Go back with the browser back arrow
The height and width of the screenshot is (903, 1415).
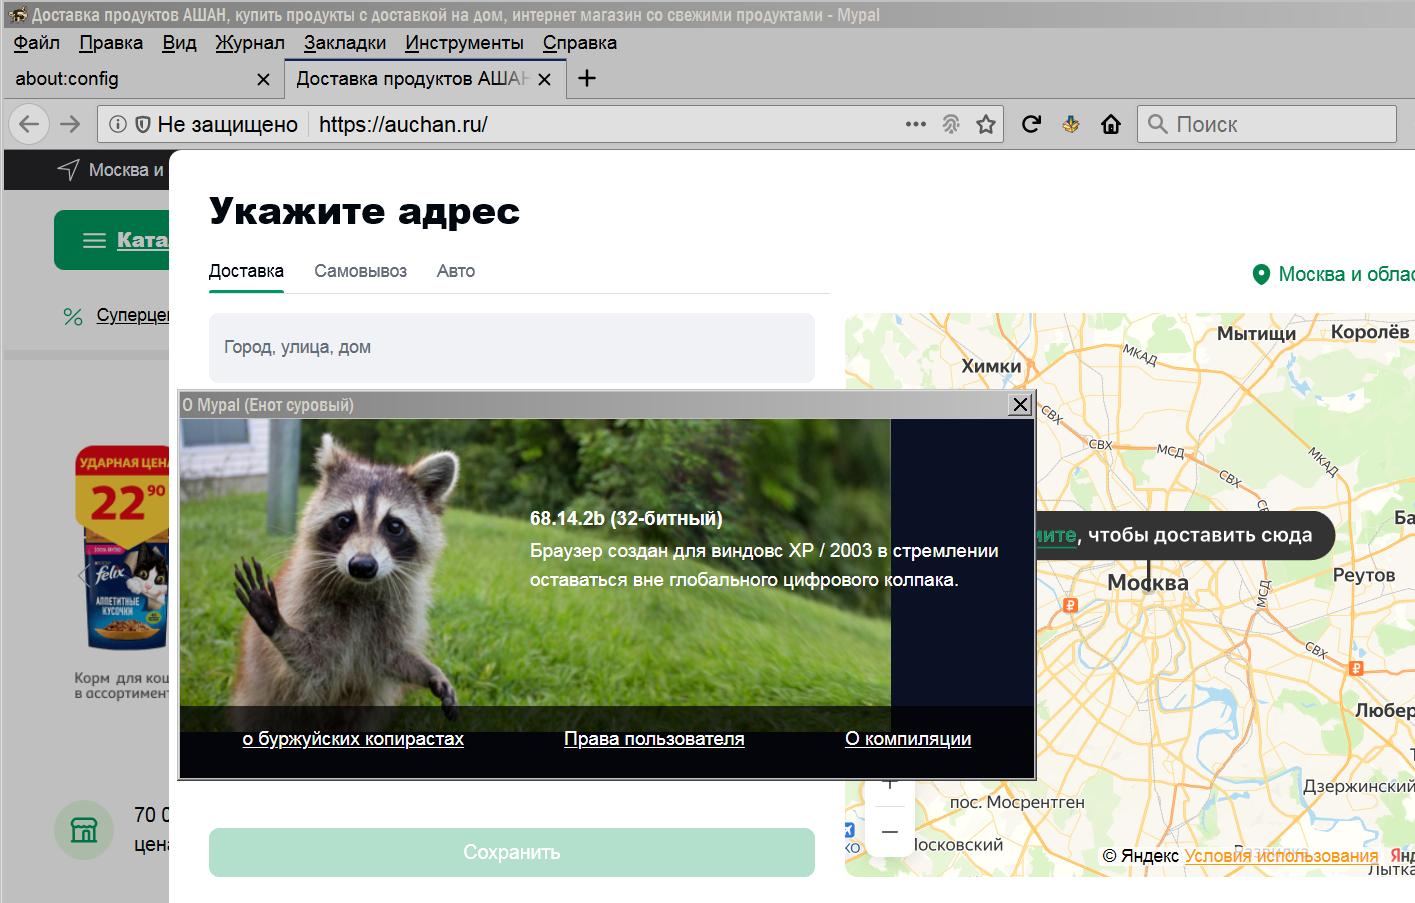[x=29, y=124]
